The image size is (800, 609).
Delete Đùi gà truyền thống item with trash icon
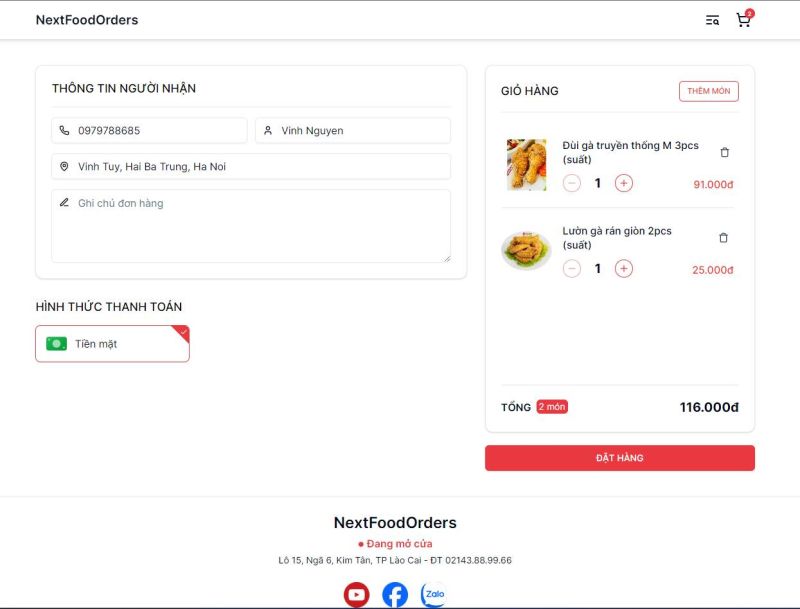pos(724,152)
